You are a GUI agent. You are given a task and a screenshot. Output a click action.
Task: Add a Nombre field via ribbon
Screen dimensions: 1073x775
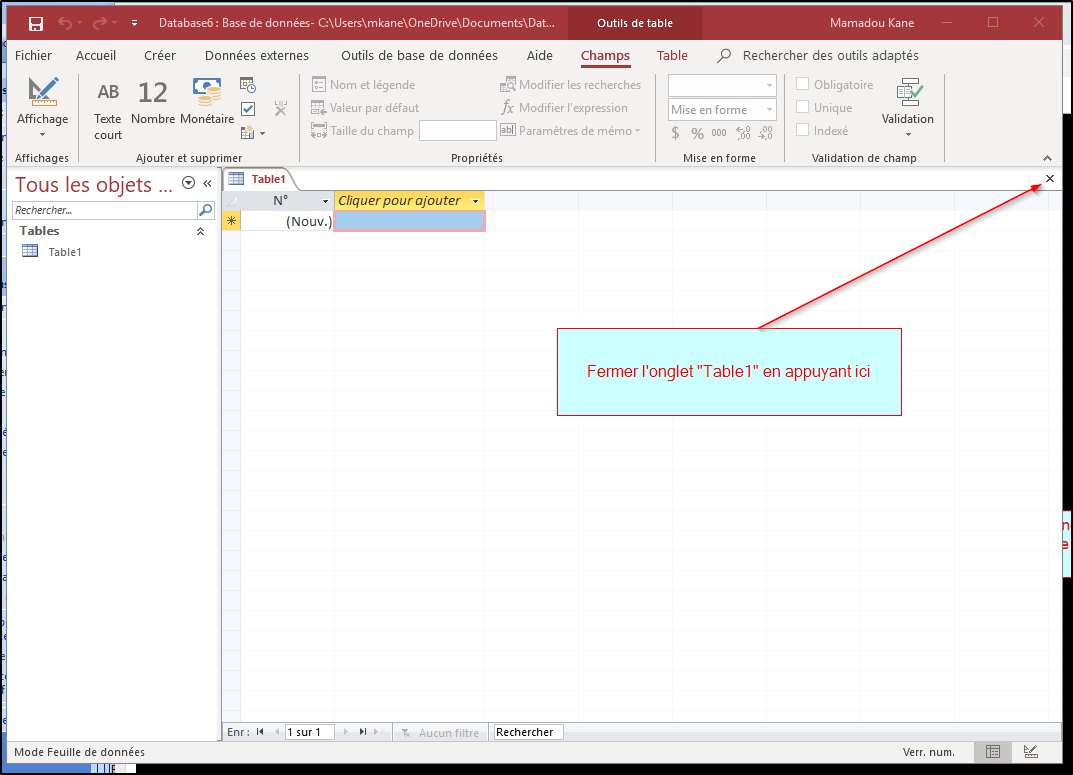pos(152,103)
